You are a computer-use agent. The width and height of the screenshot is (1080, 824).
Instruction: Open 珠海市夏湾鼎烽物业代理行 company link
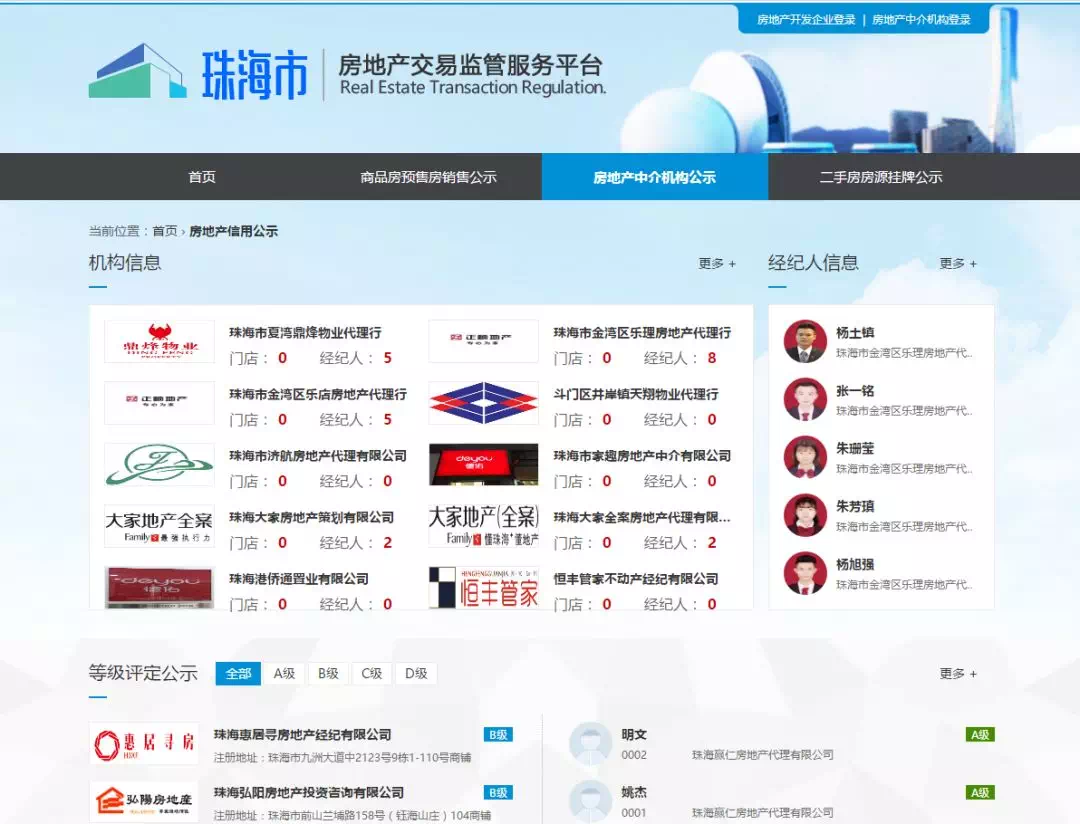click(x=305, y=333)
